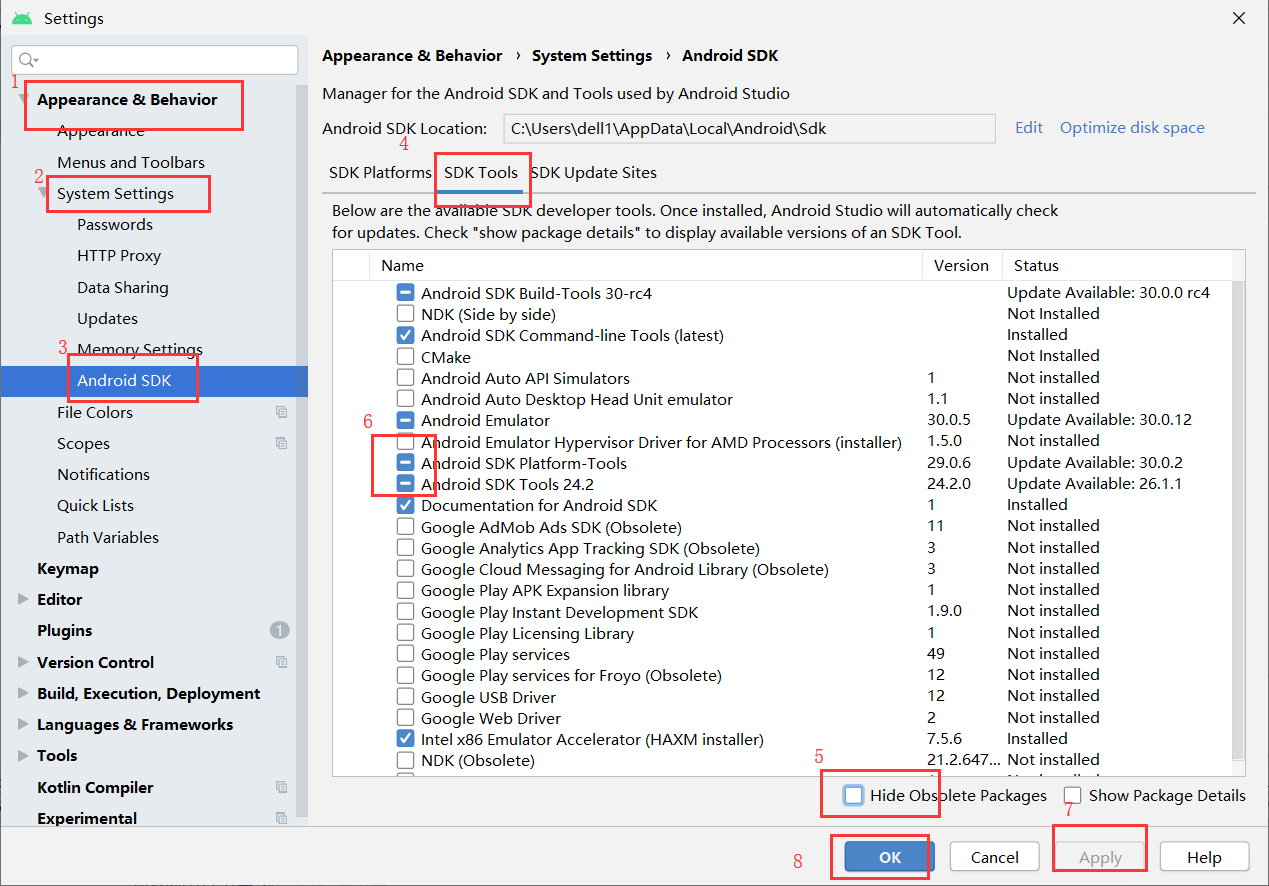This screenshot has height=886, width=1269.
Task: Select the SDK Tools tab
Action: pyautogui.click(x=481, y=172)
